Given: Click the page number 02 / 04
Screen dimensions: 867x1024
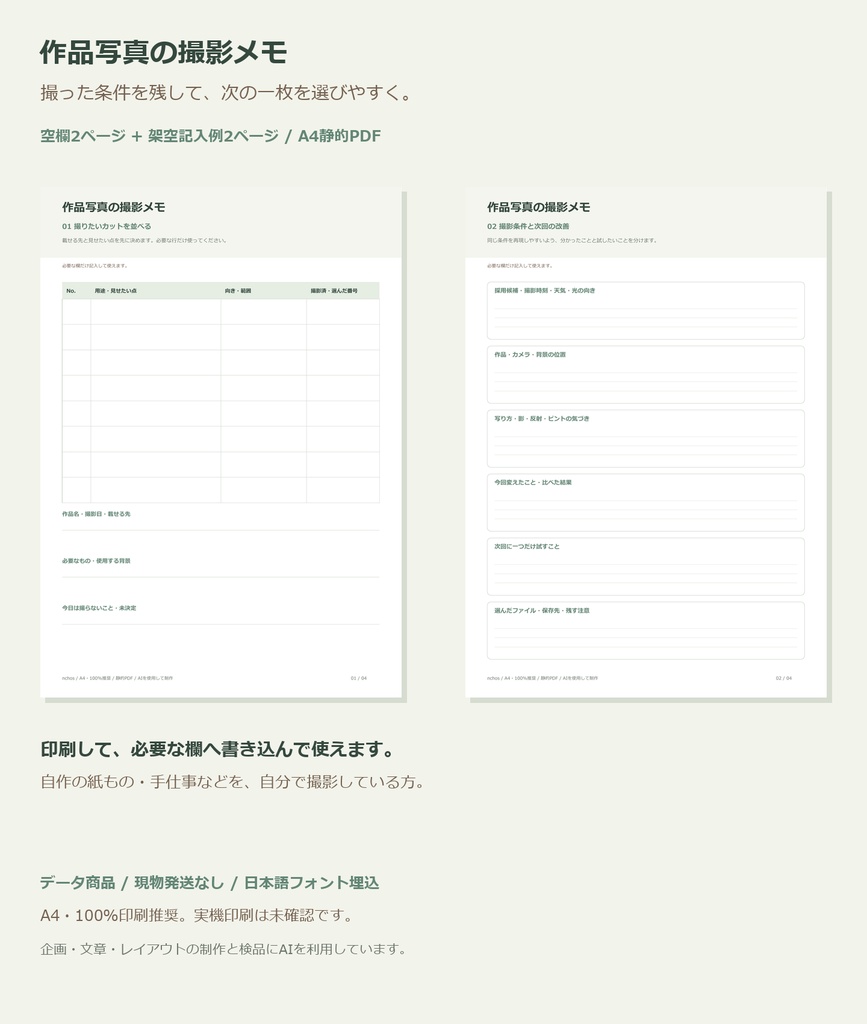Looking at the screenshot, I should 783,678.
